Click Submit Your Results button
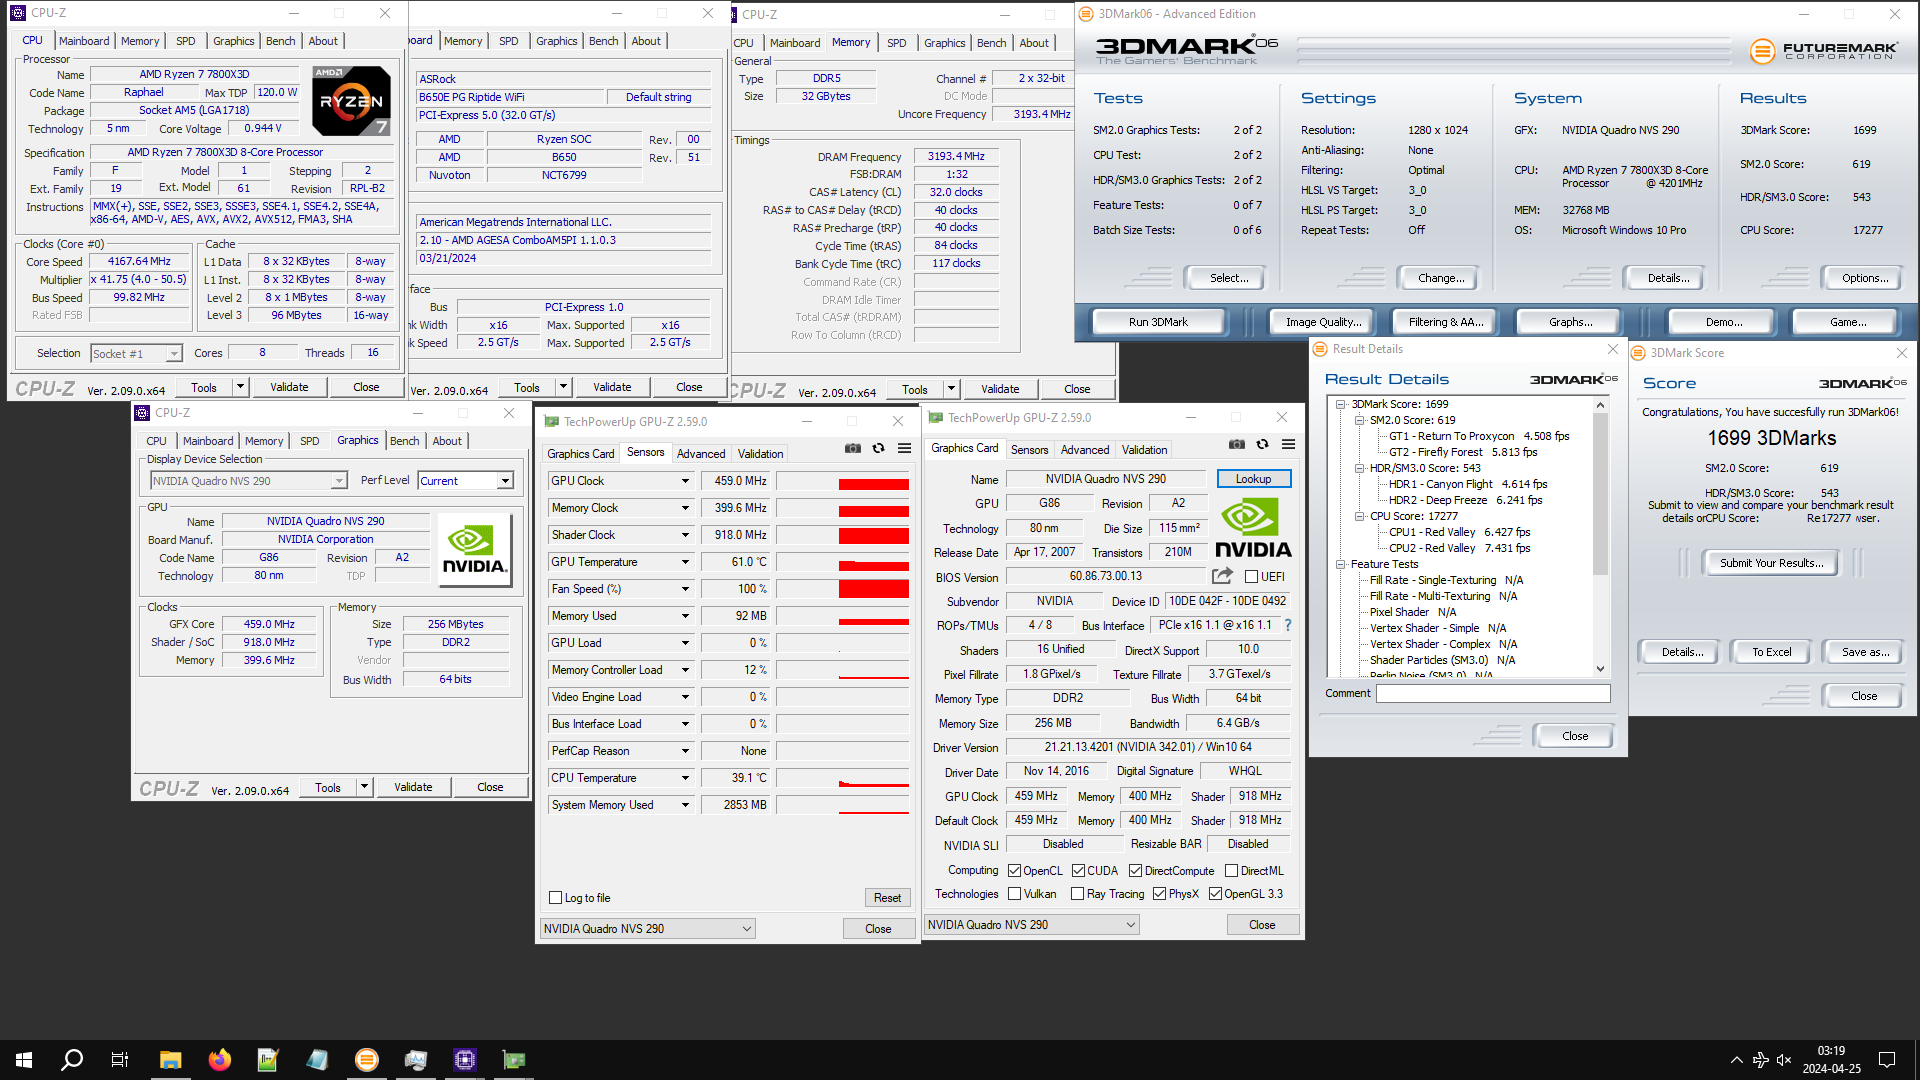Screen dimensions: 1920x1080 tap(1771, 563)
